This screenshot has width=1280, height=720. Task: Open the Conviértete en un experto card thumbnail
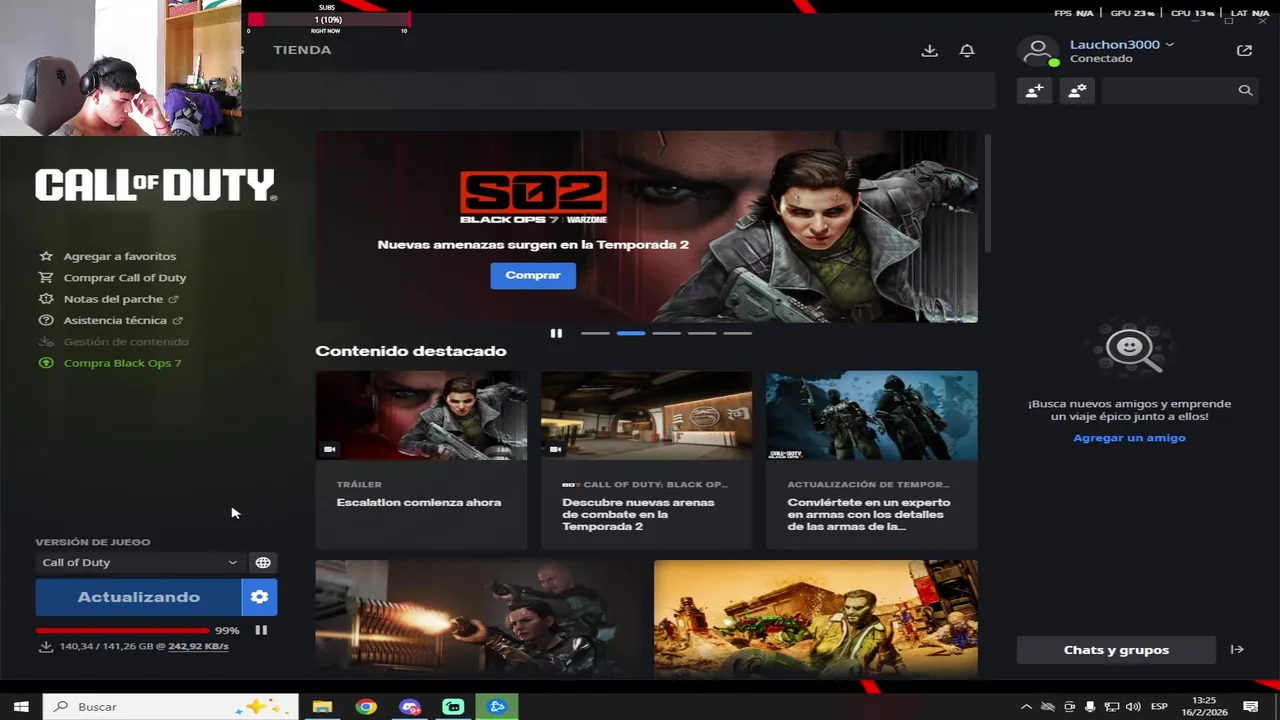872,416
